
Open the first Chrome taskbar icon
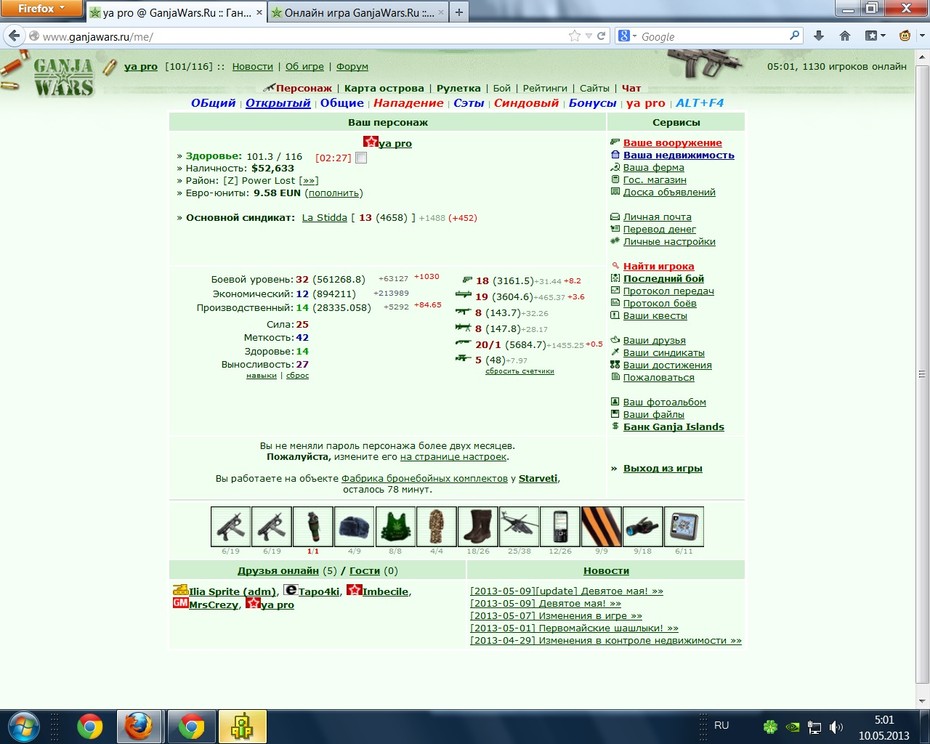click(90, 726)
